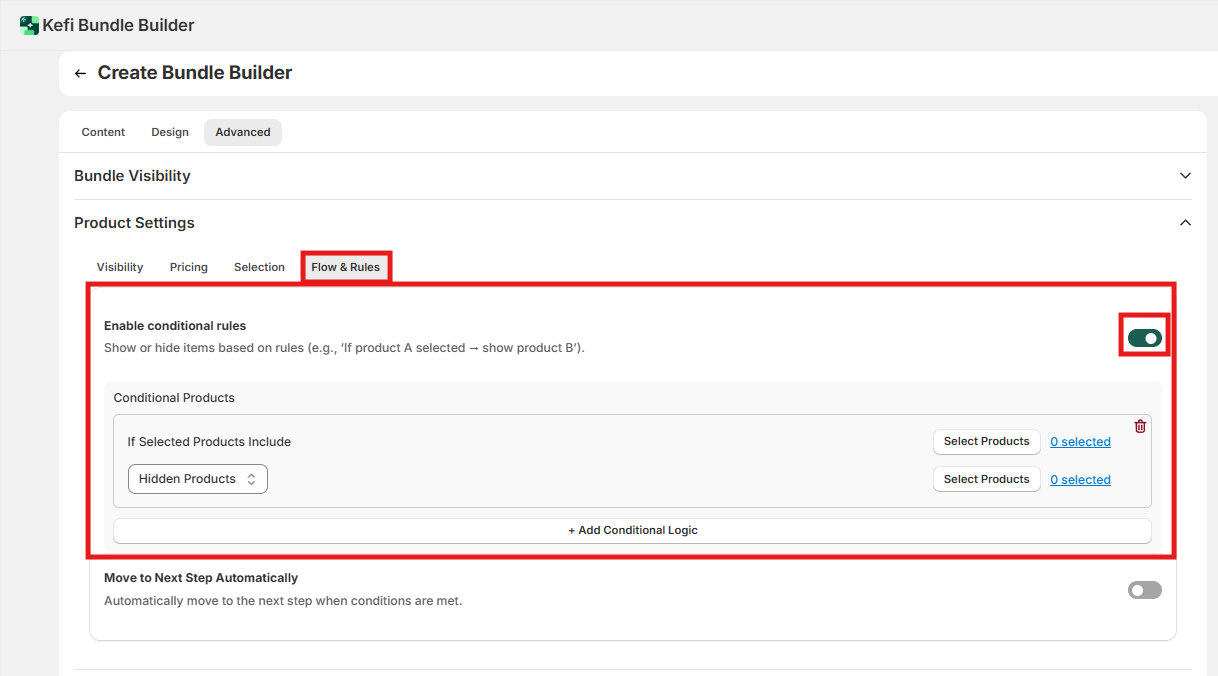Collapse the Product Settings section chevron
1218x676 pixels.
pos(1185,223)
